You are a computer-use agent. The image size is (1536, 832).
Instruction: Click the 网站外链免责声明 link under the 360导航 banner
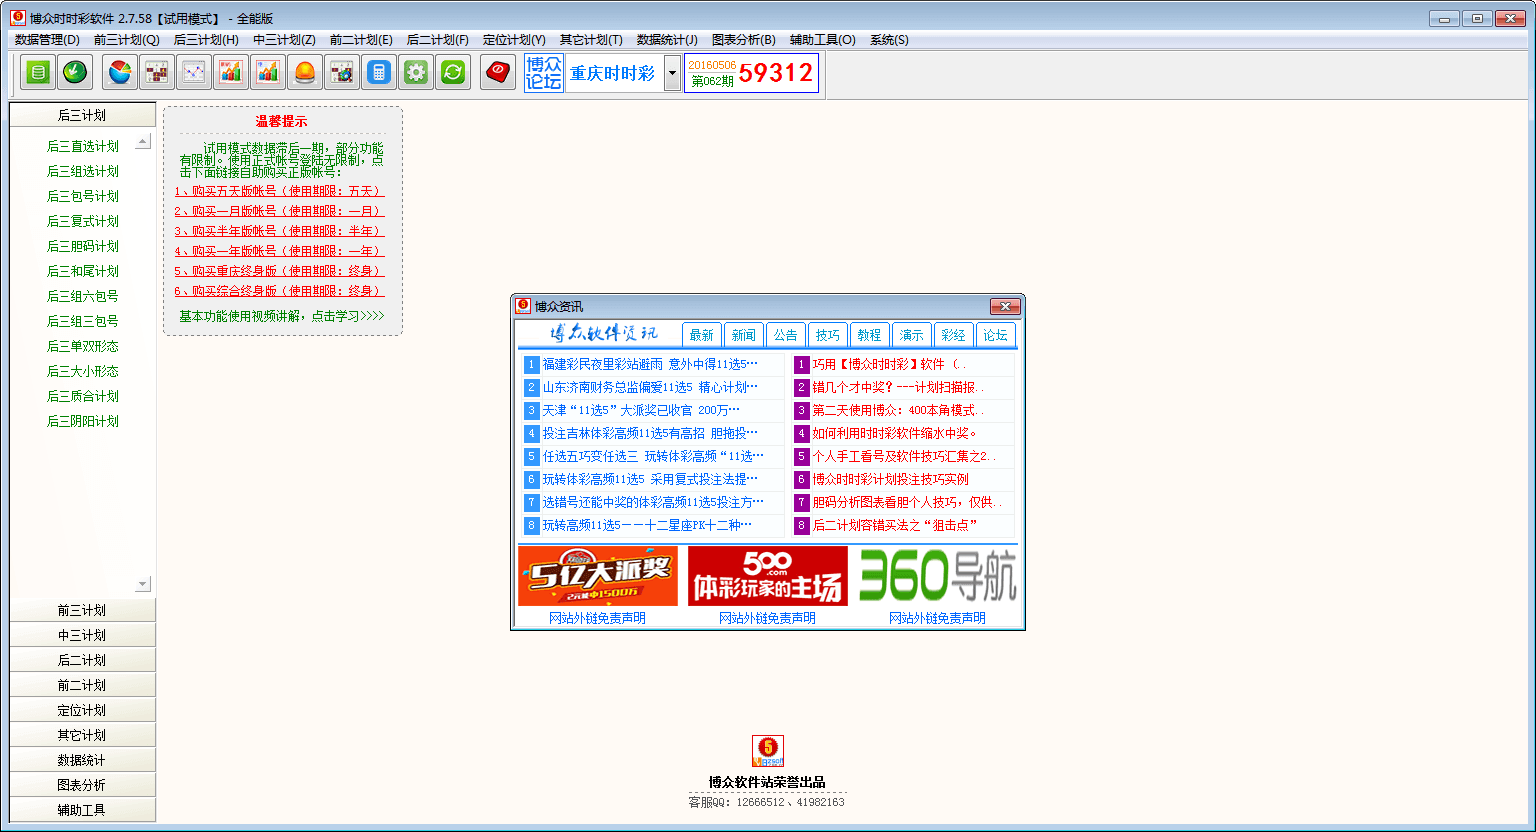pyautogui.click(x=938, y=618)
